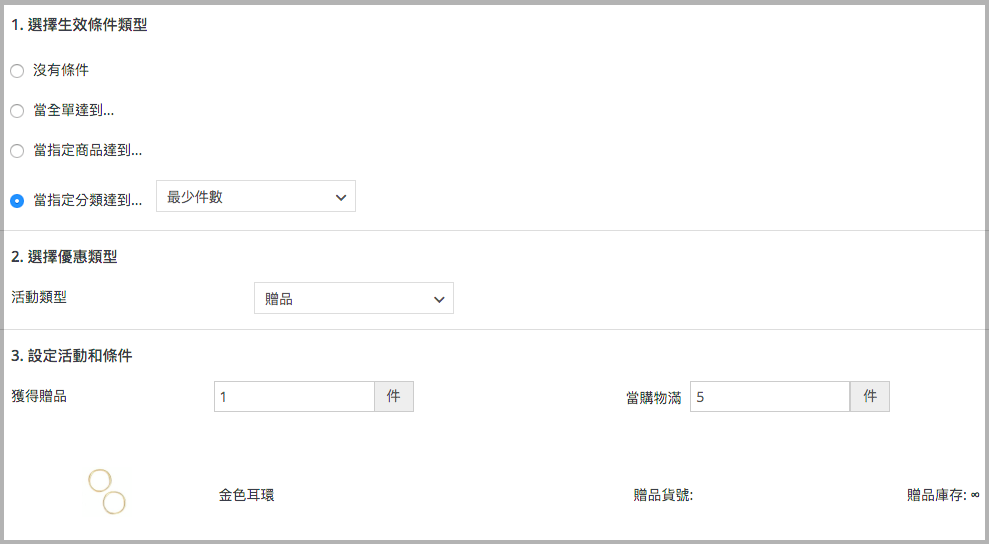
Task: Click the 2. 選擇優惠類型 heading
Action: pos(64,257)
